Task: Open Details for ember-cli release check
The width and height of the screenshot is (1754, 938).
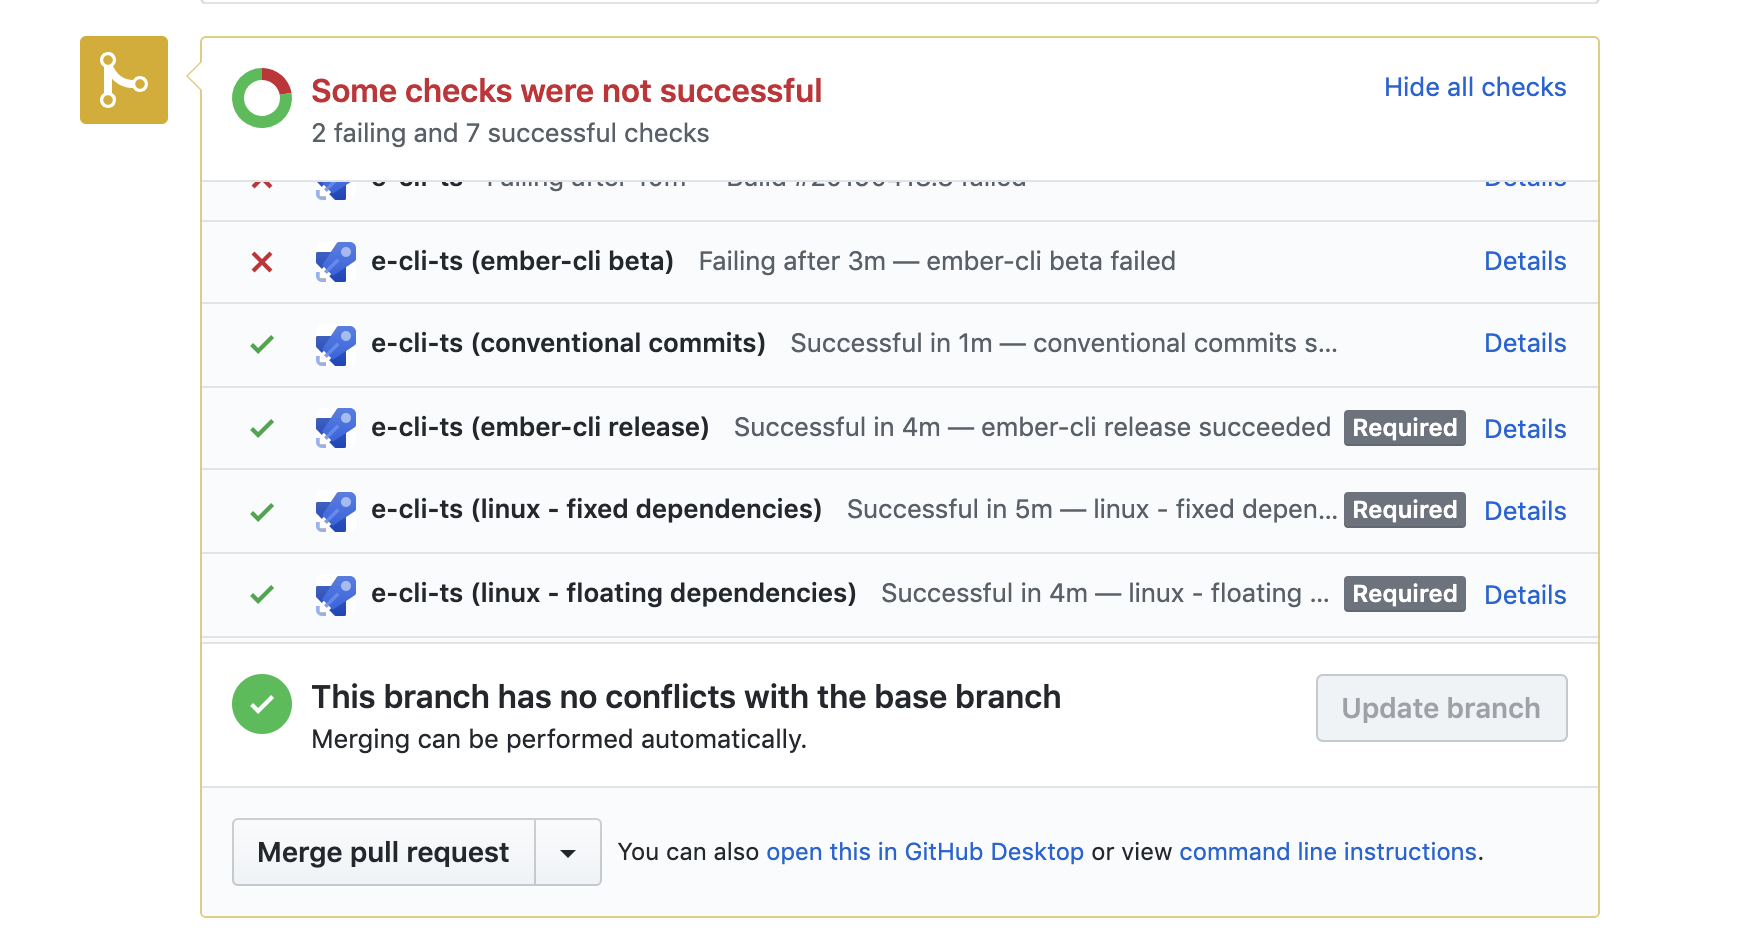Action: (1525, 429)
